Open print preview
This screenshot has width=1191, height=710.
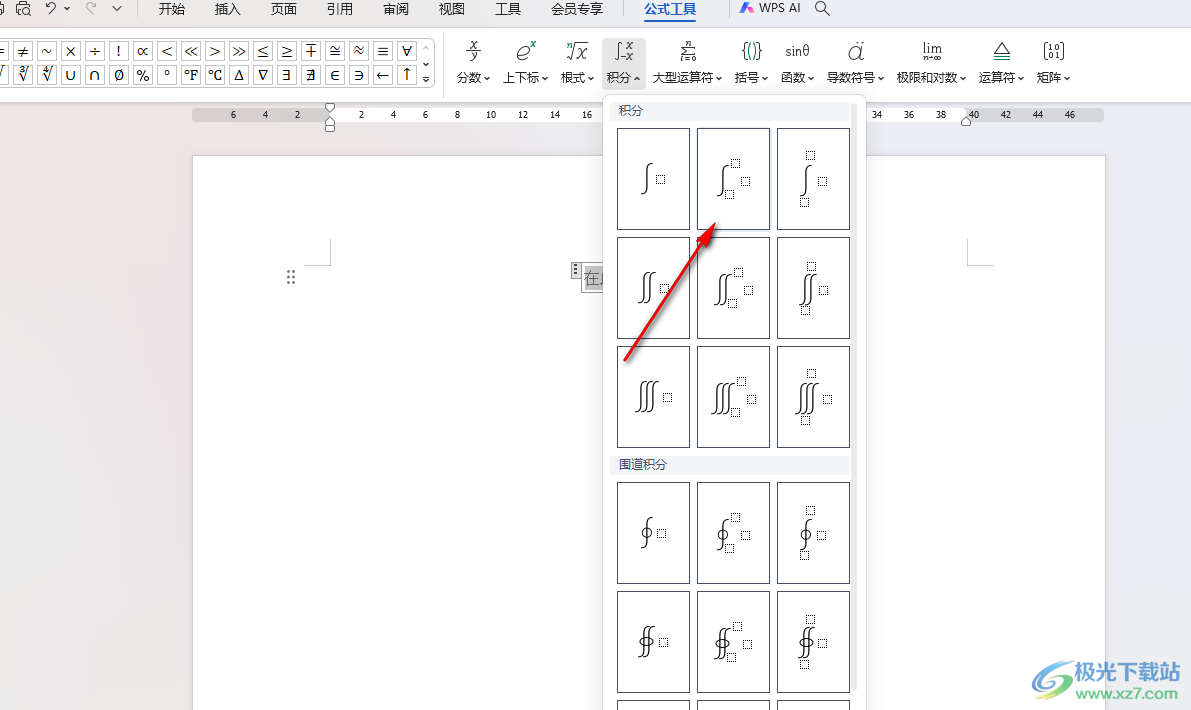(x=24, y=8)
